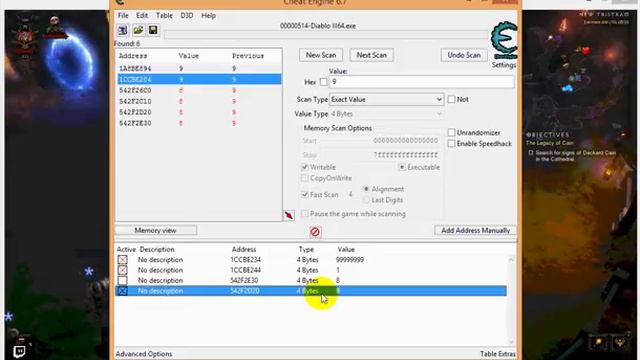Click the save table floppy icon
Screen dimensions: 640x360
point(153,30)
